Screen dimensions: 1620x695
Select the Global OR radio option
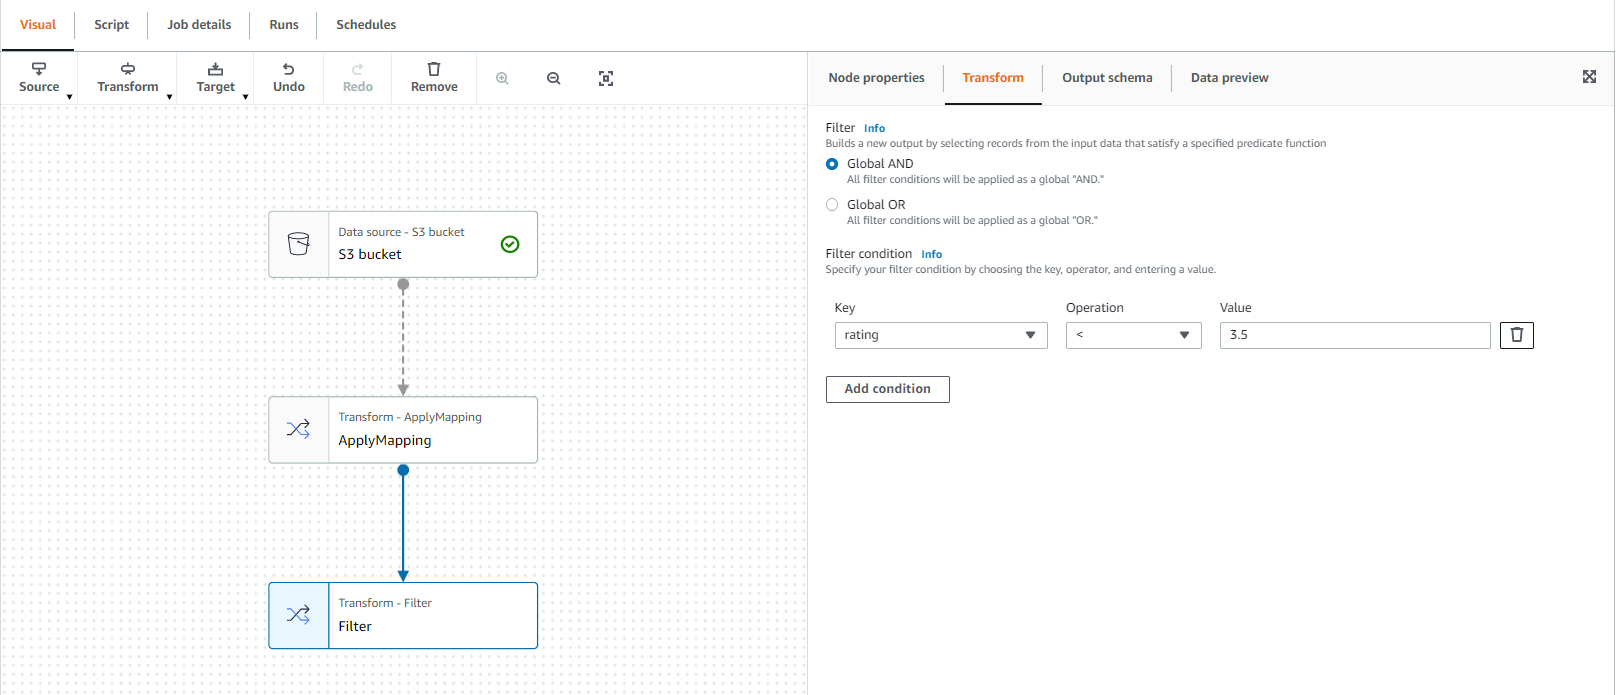click(x=832, y=205)
